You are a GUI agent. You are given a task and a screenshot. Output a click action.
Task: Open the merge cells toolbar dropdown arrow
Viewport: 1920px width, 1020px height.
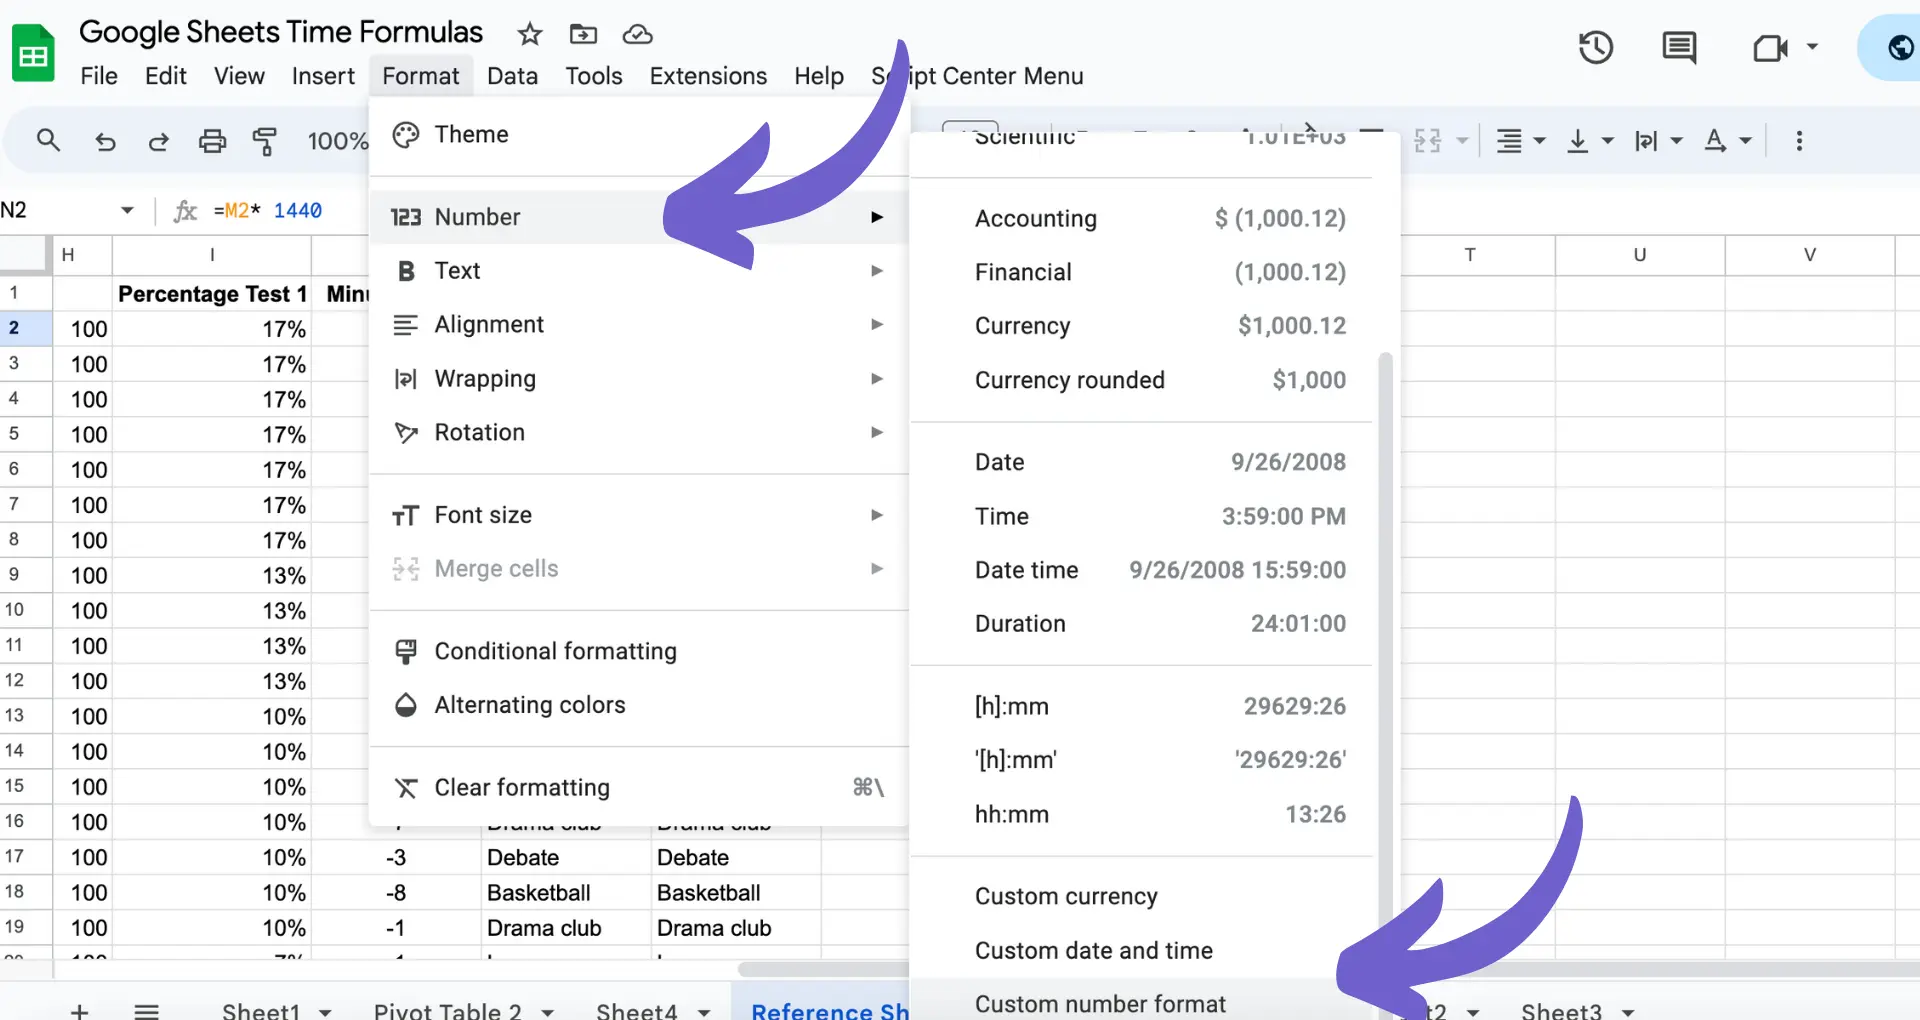point(1462,141)
